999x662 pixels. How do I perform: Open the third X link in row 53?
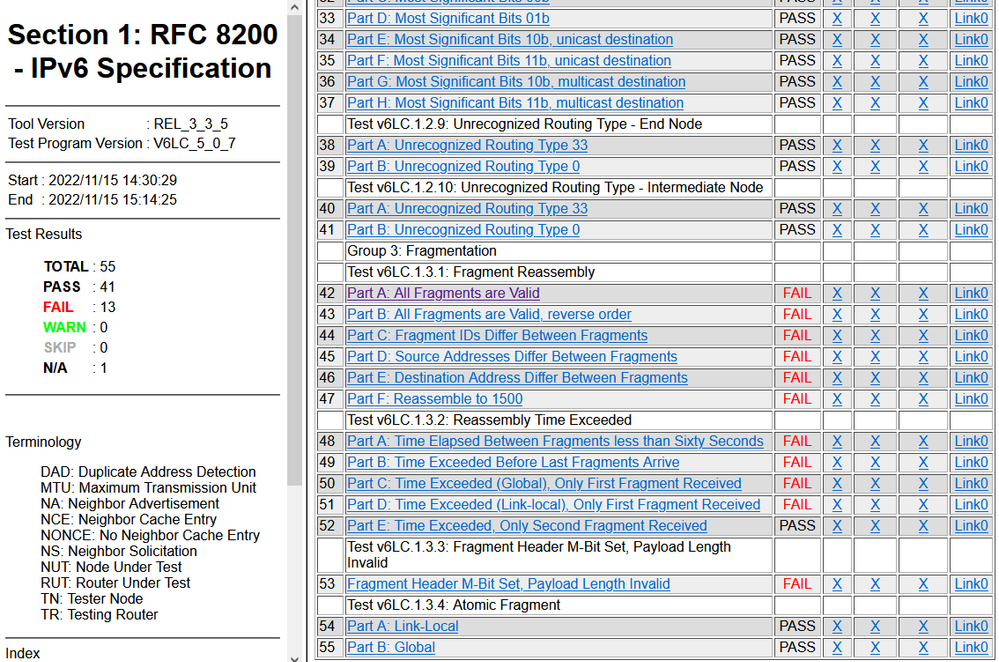[923, 584]
